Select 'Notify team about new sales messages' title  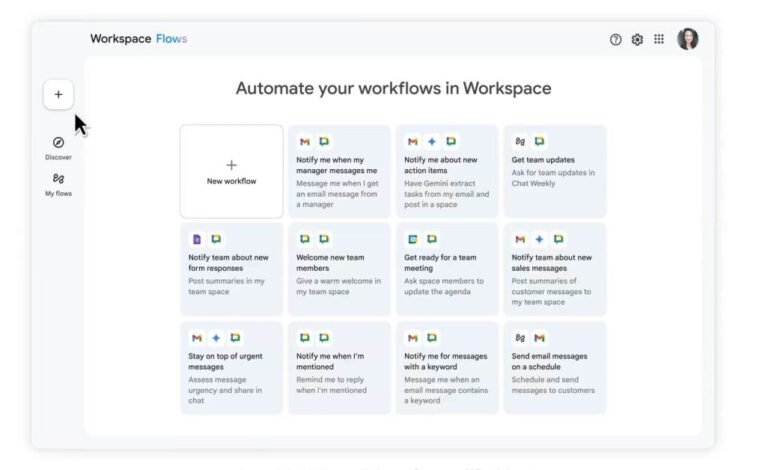(x=552, y=263)
